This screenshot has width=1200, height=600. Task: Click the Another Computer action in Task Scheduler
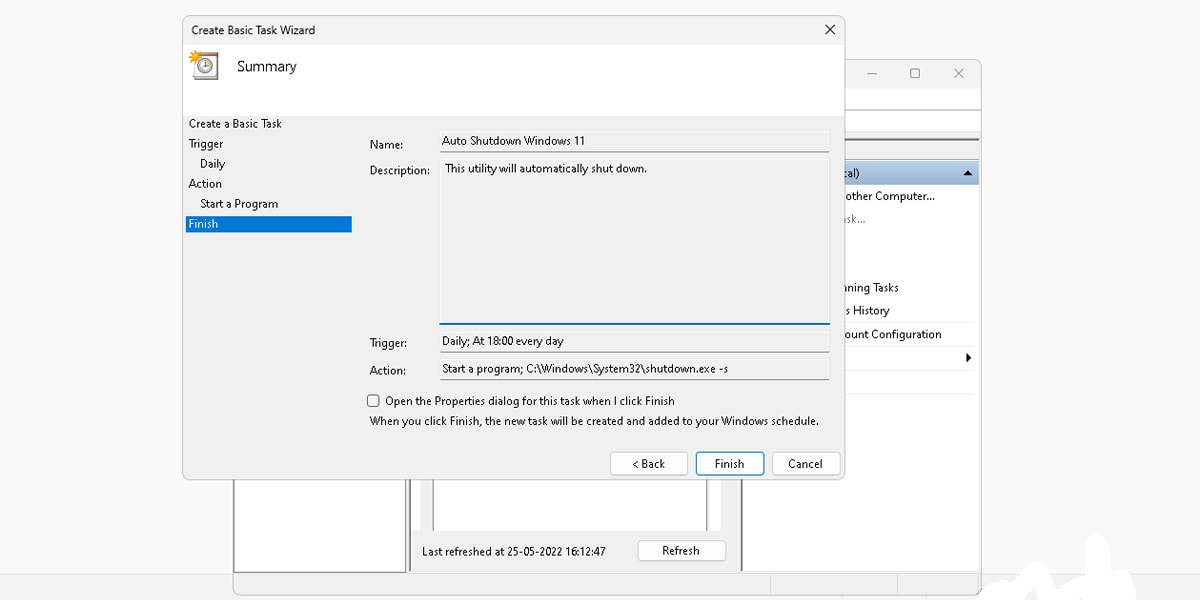pyautogui.click(x=889, y=197)
